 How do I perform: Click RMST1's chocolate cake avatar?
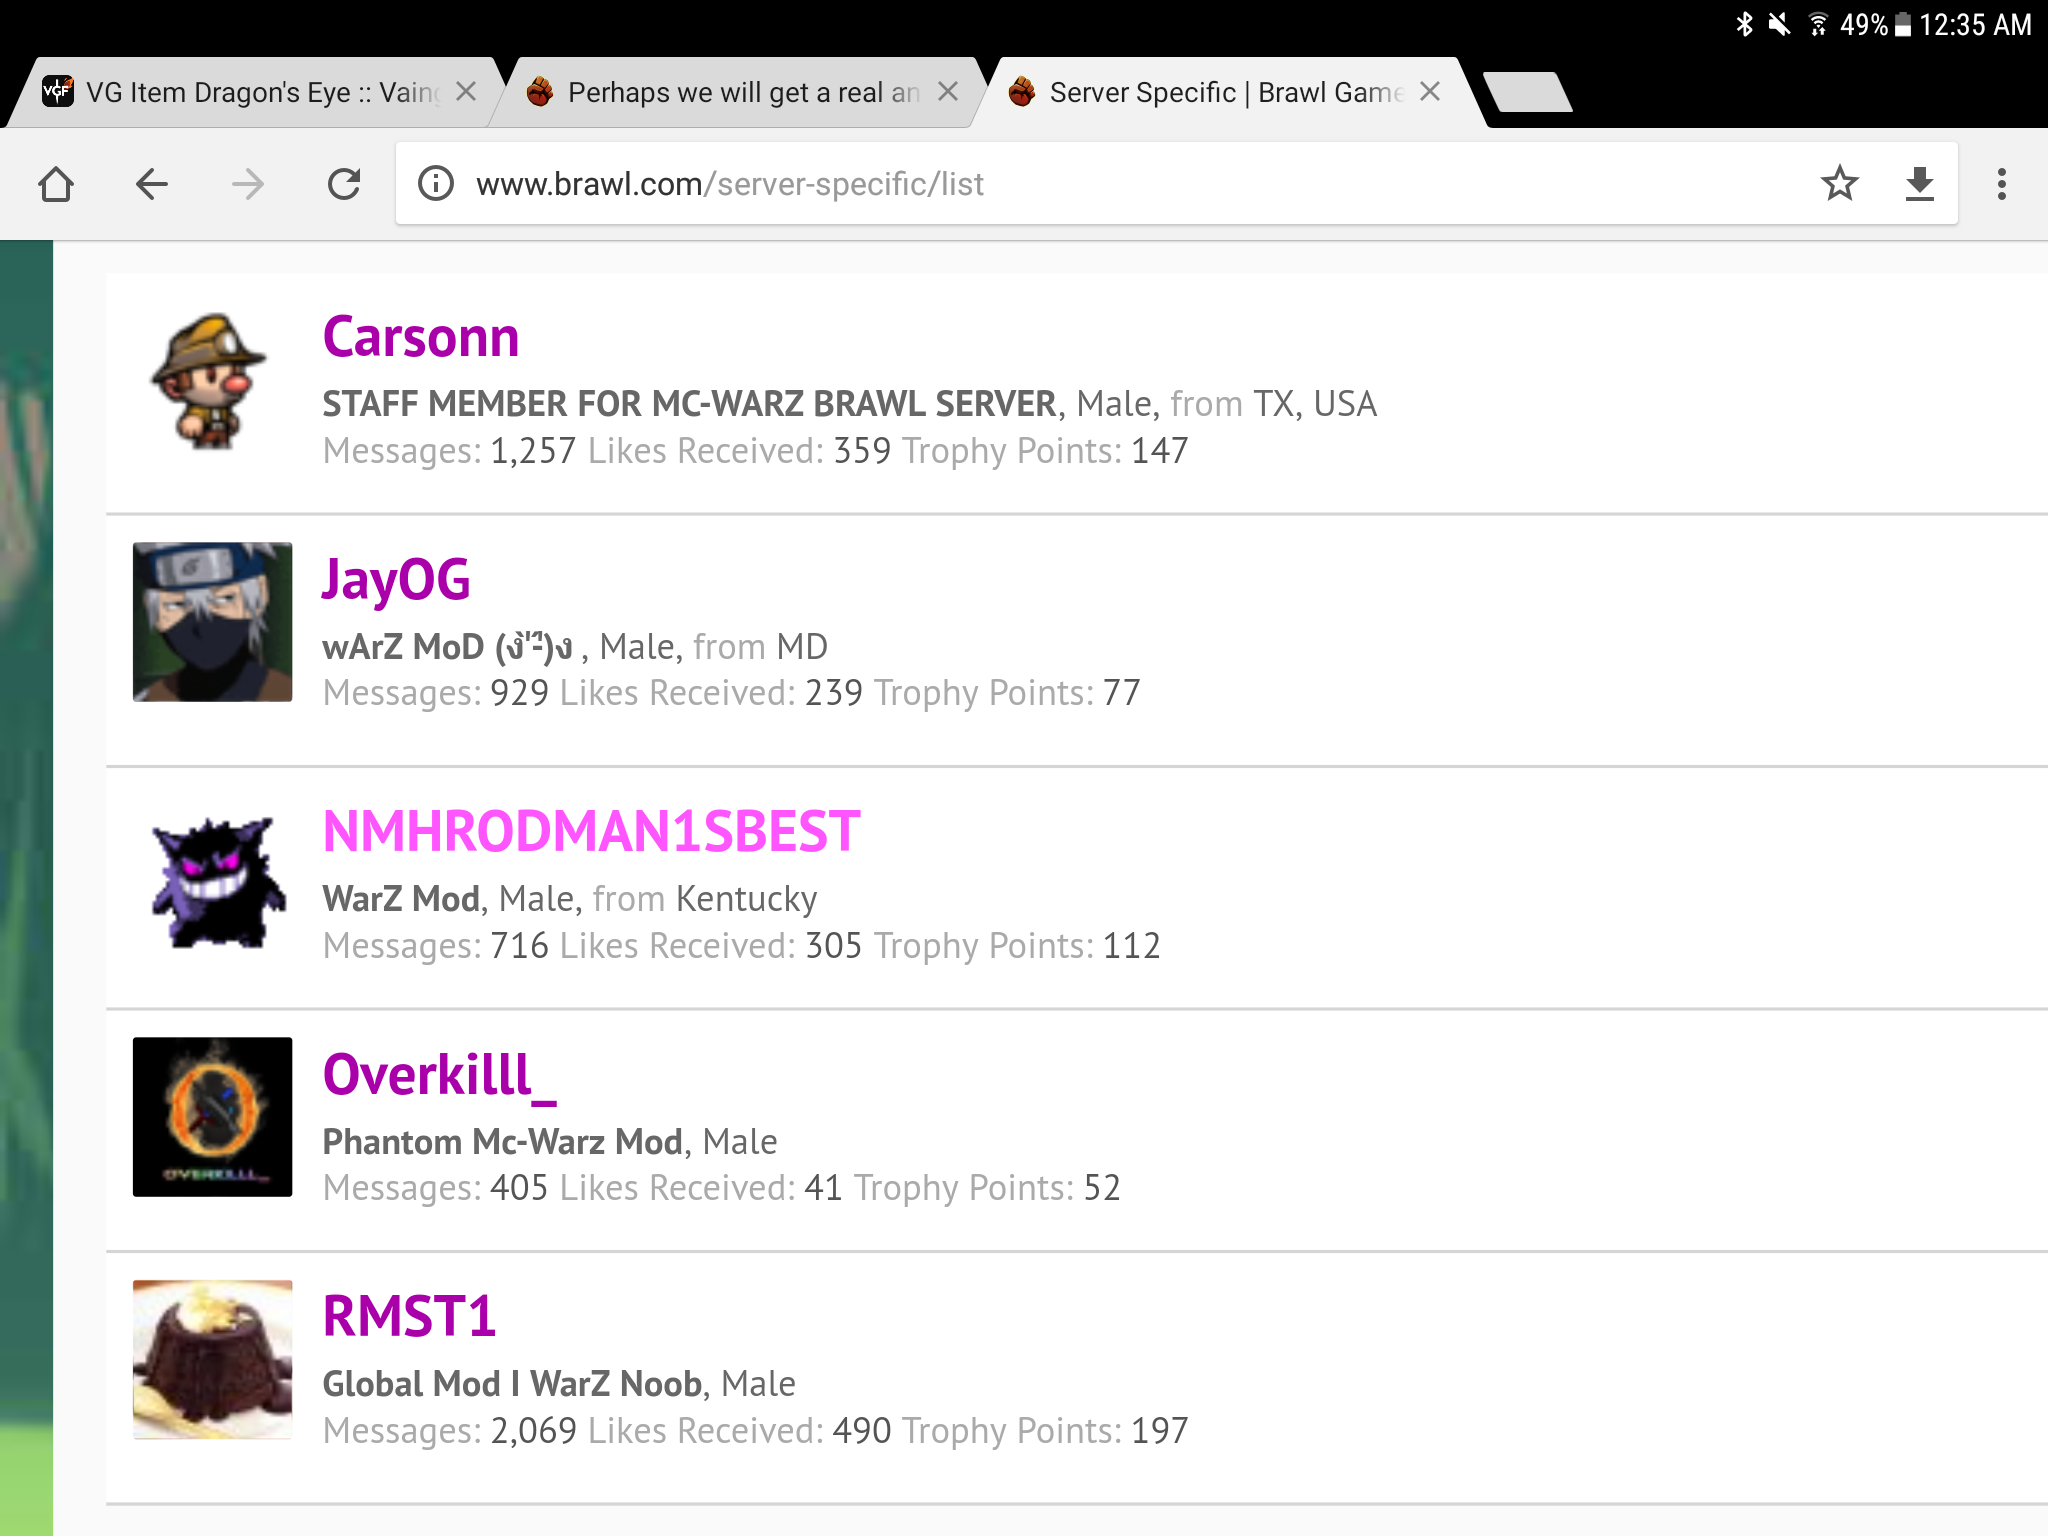[213, 1359]
